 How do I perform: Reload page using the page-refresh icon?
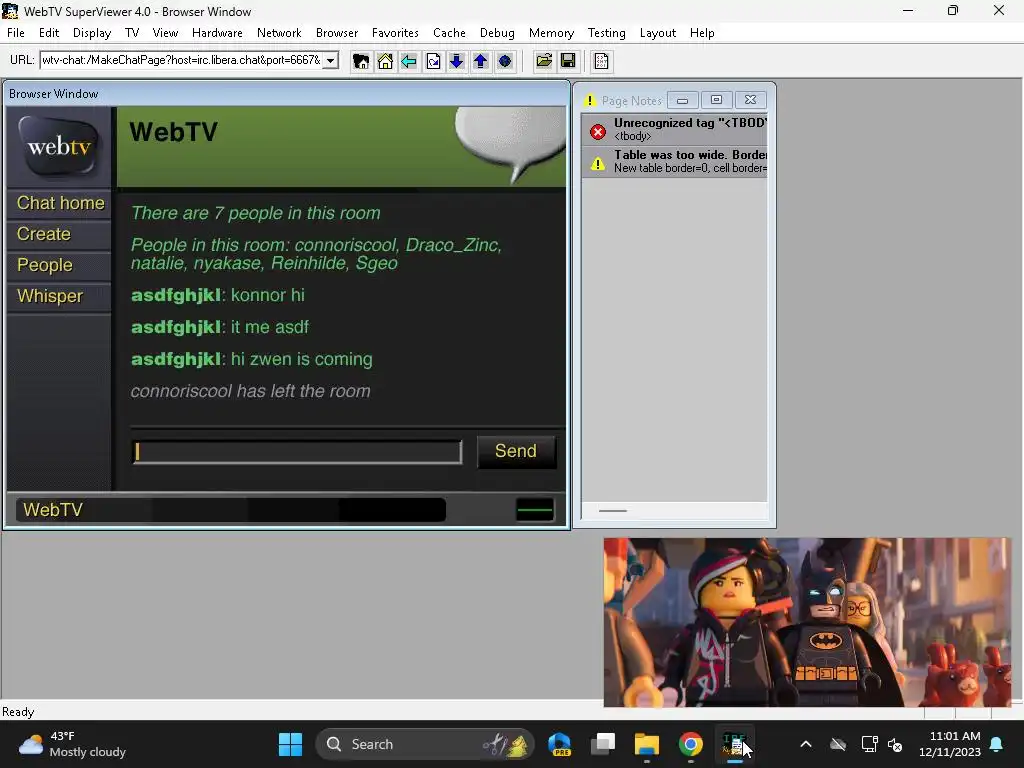point(433,61)
